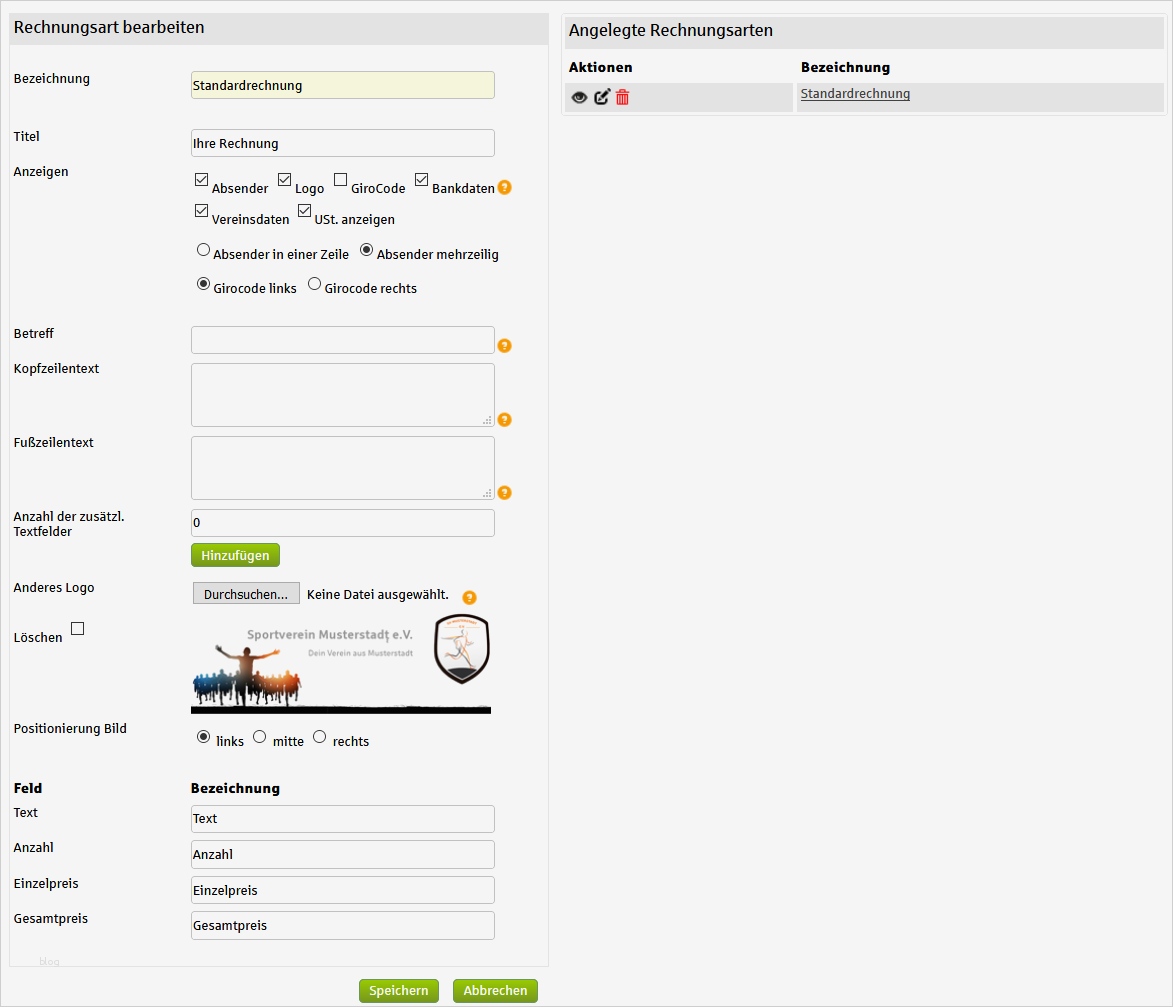Set image position to rechts

(x=319, y=737)
